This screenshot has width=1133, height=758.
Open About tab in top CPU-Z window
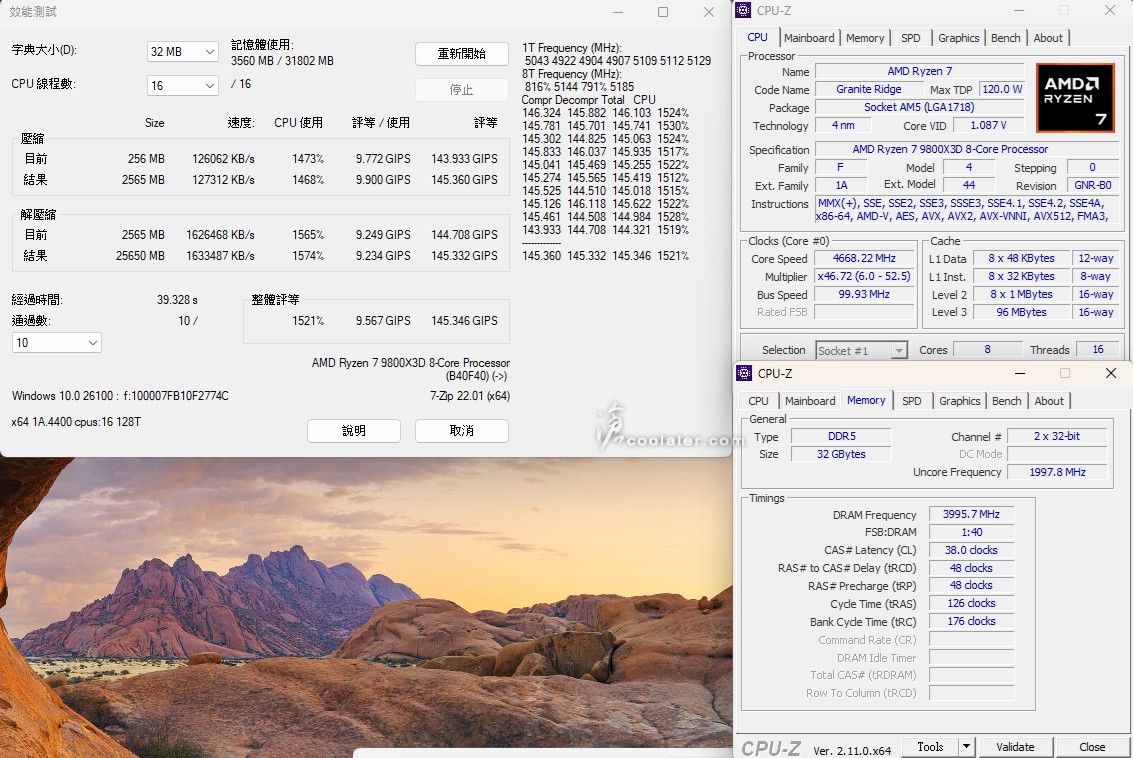click(x=1048, y=38)
